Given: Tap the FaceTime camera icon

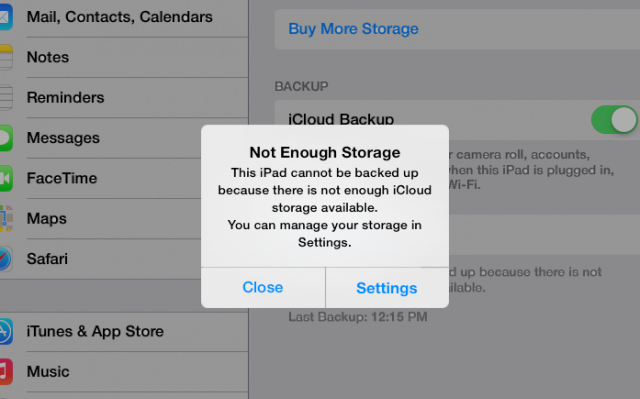Looking at the screenshot, I should coord(6,178).
